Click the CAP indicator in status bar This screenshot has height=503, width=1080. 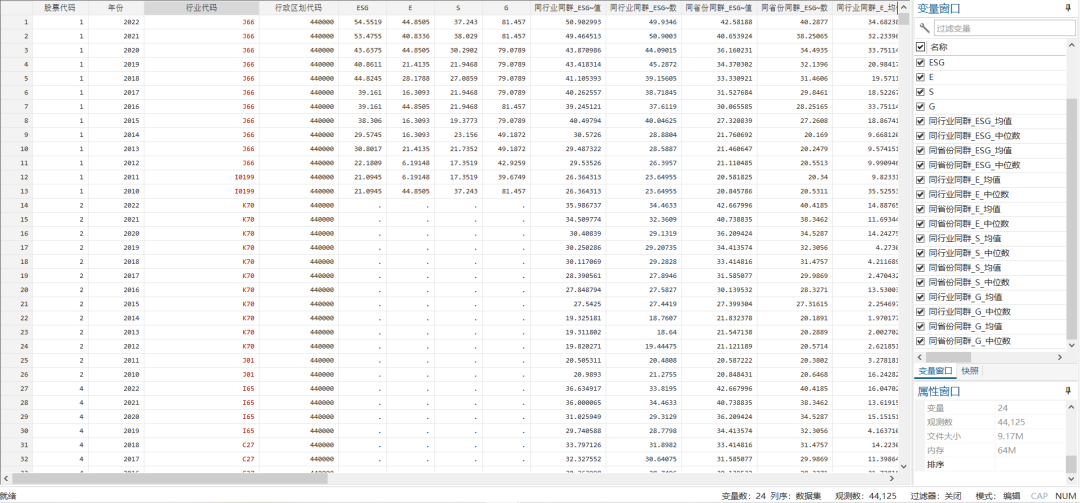click(1039, 495)
